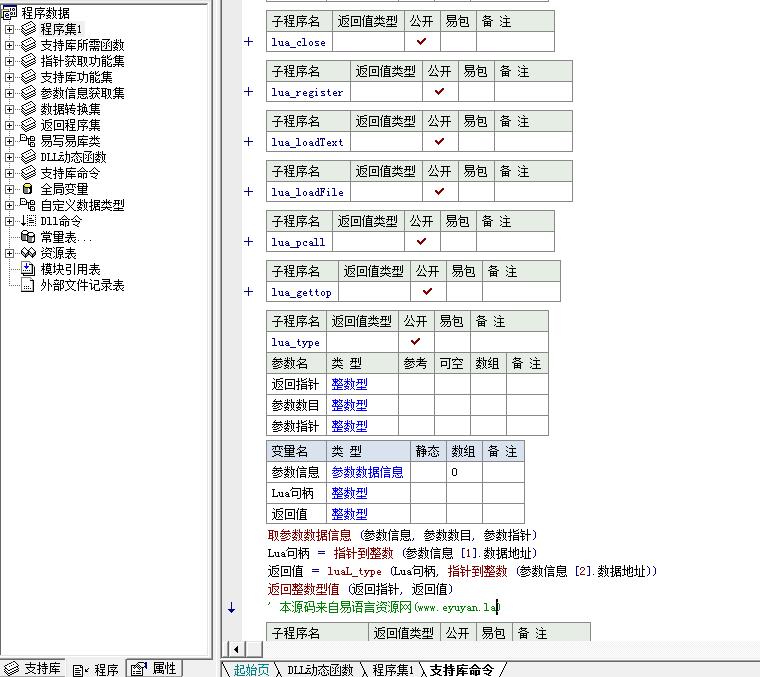The height and width of the screenshot is (677, 760).
Task: Click the 资源表 icon
Action: (28, 252)
